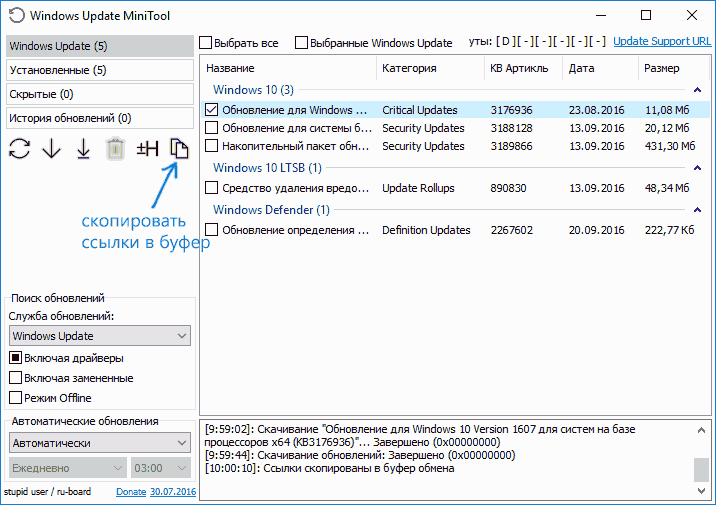Click the hide updates ±H icon

[147, 149]
